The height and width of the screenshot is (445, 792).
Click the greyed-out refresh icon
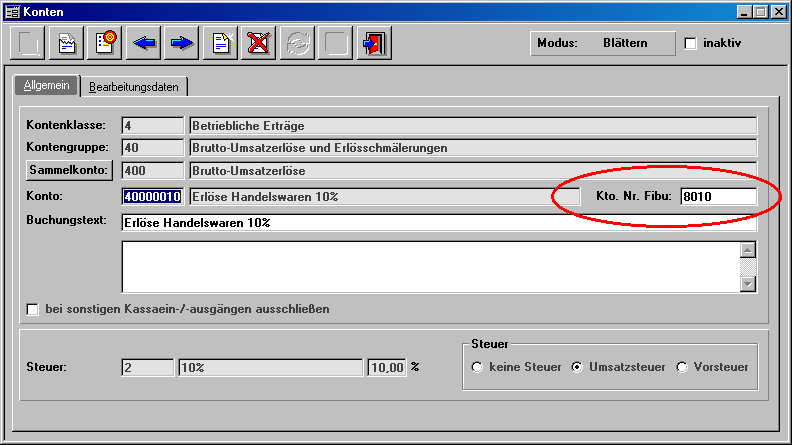pos(298,44)
